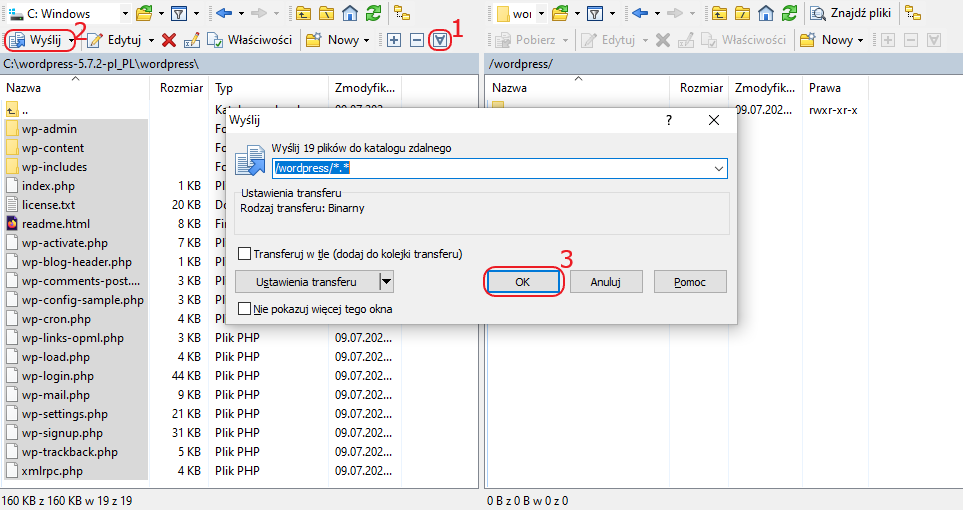This screenshot has height=510, width=963.
Task: Click the rename icon in the local toolbar
Action: tap(192, 40)
